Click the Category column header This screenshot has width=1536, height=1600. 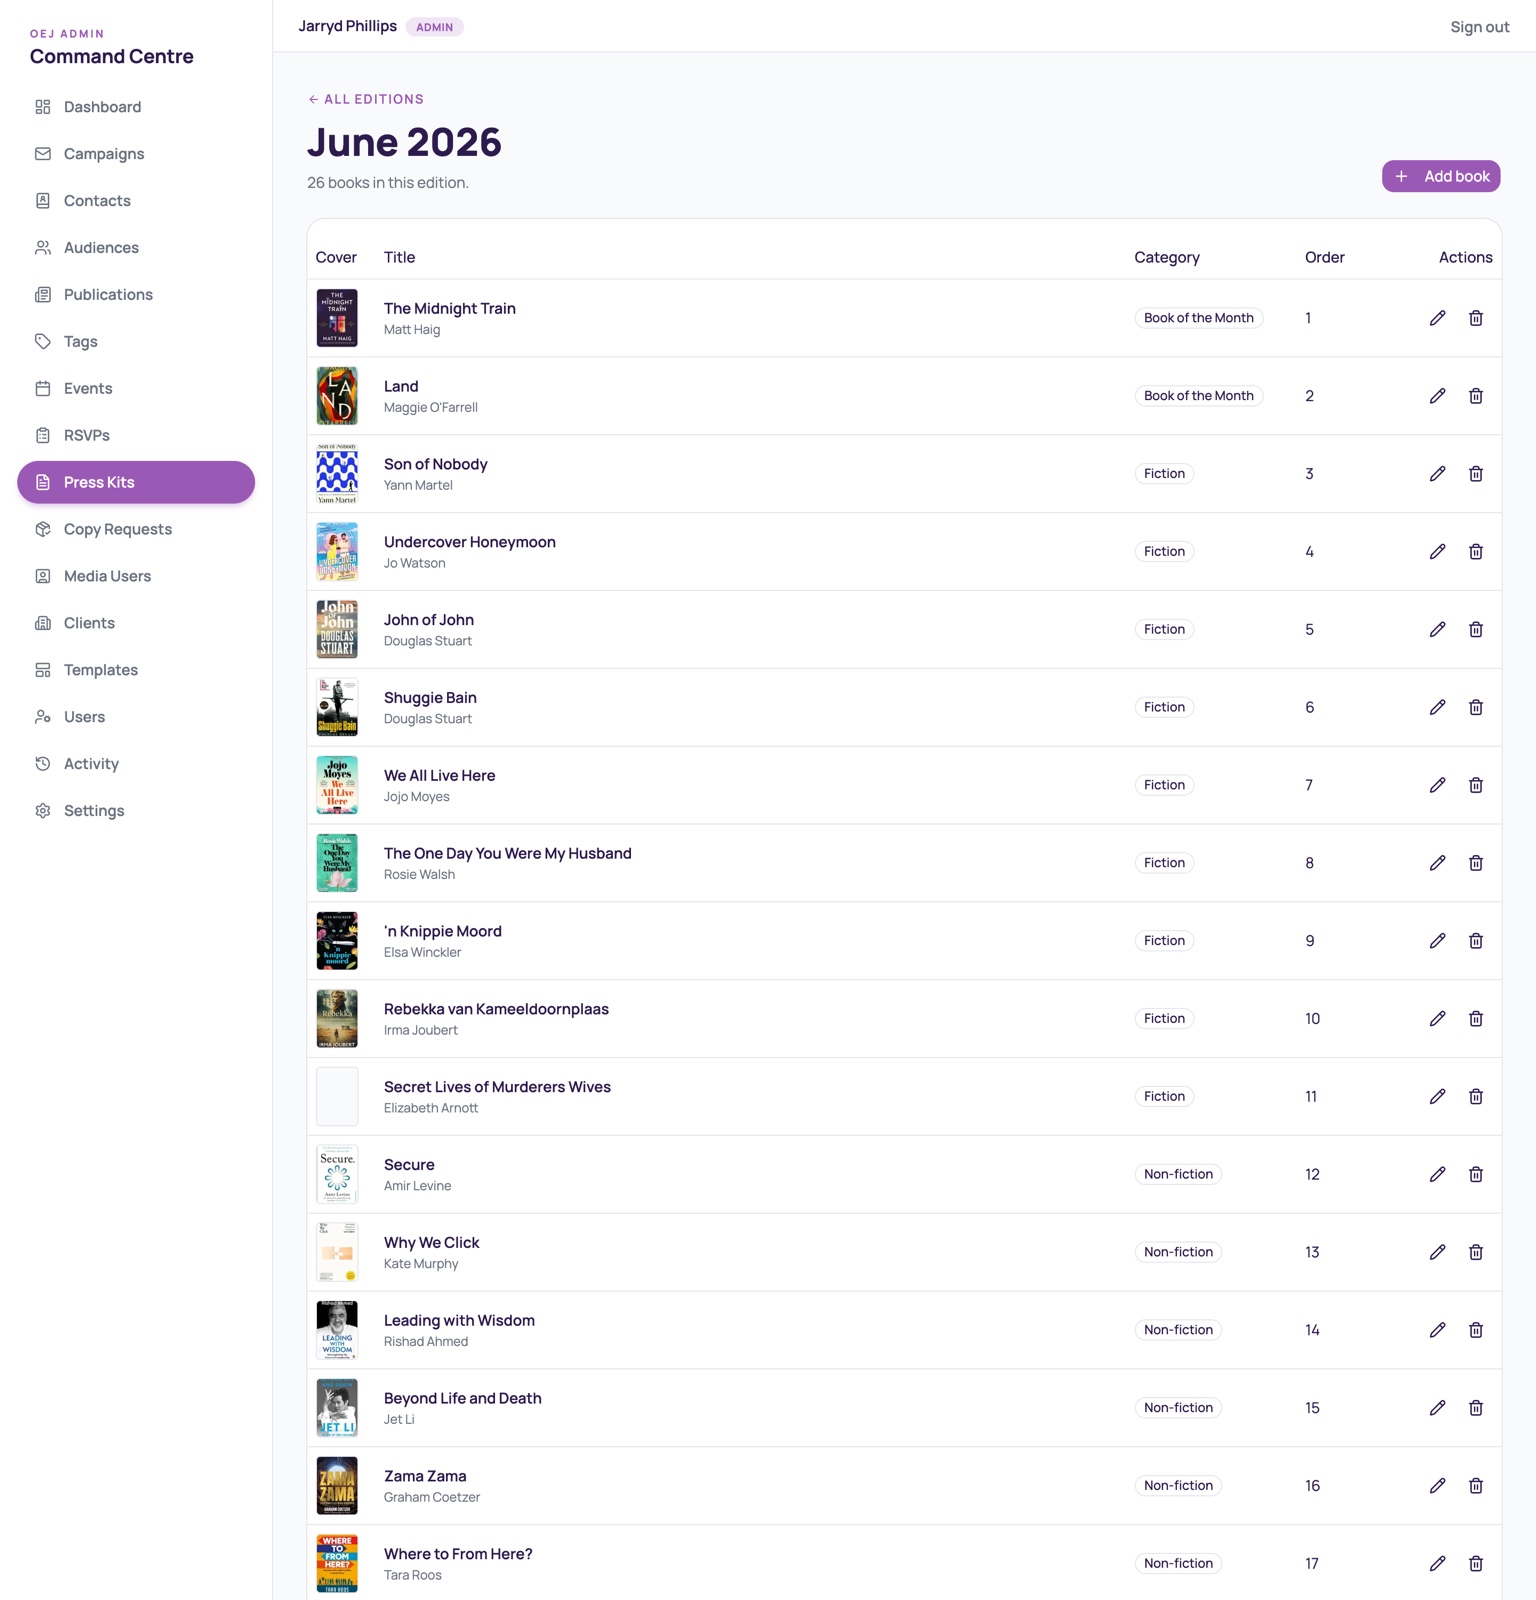point(1167,257)
